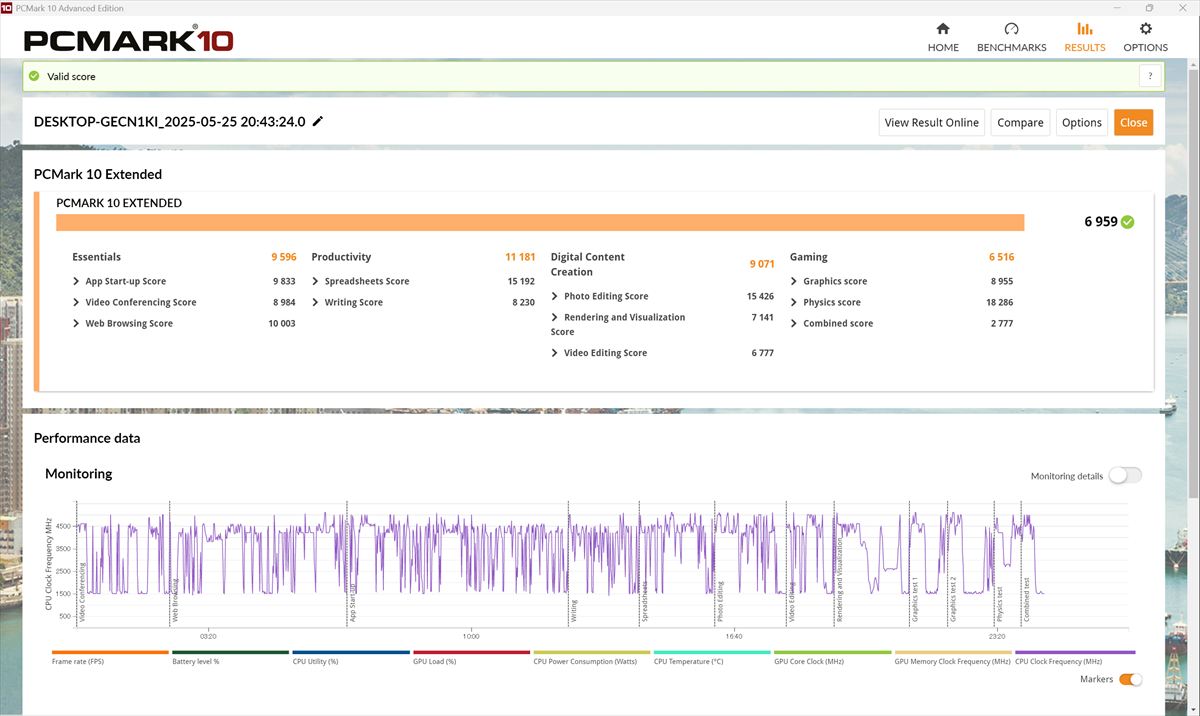This screenshot has width=1200, height=716.
Task: Click the Combined test marker in the chart
Action: click(x=1026, y=600)
